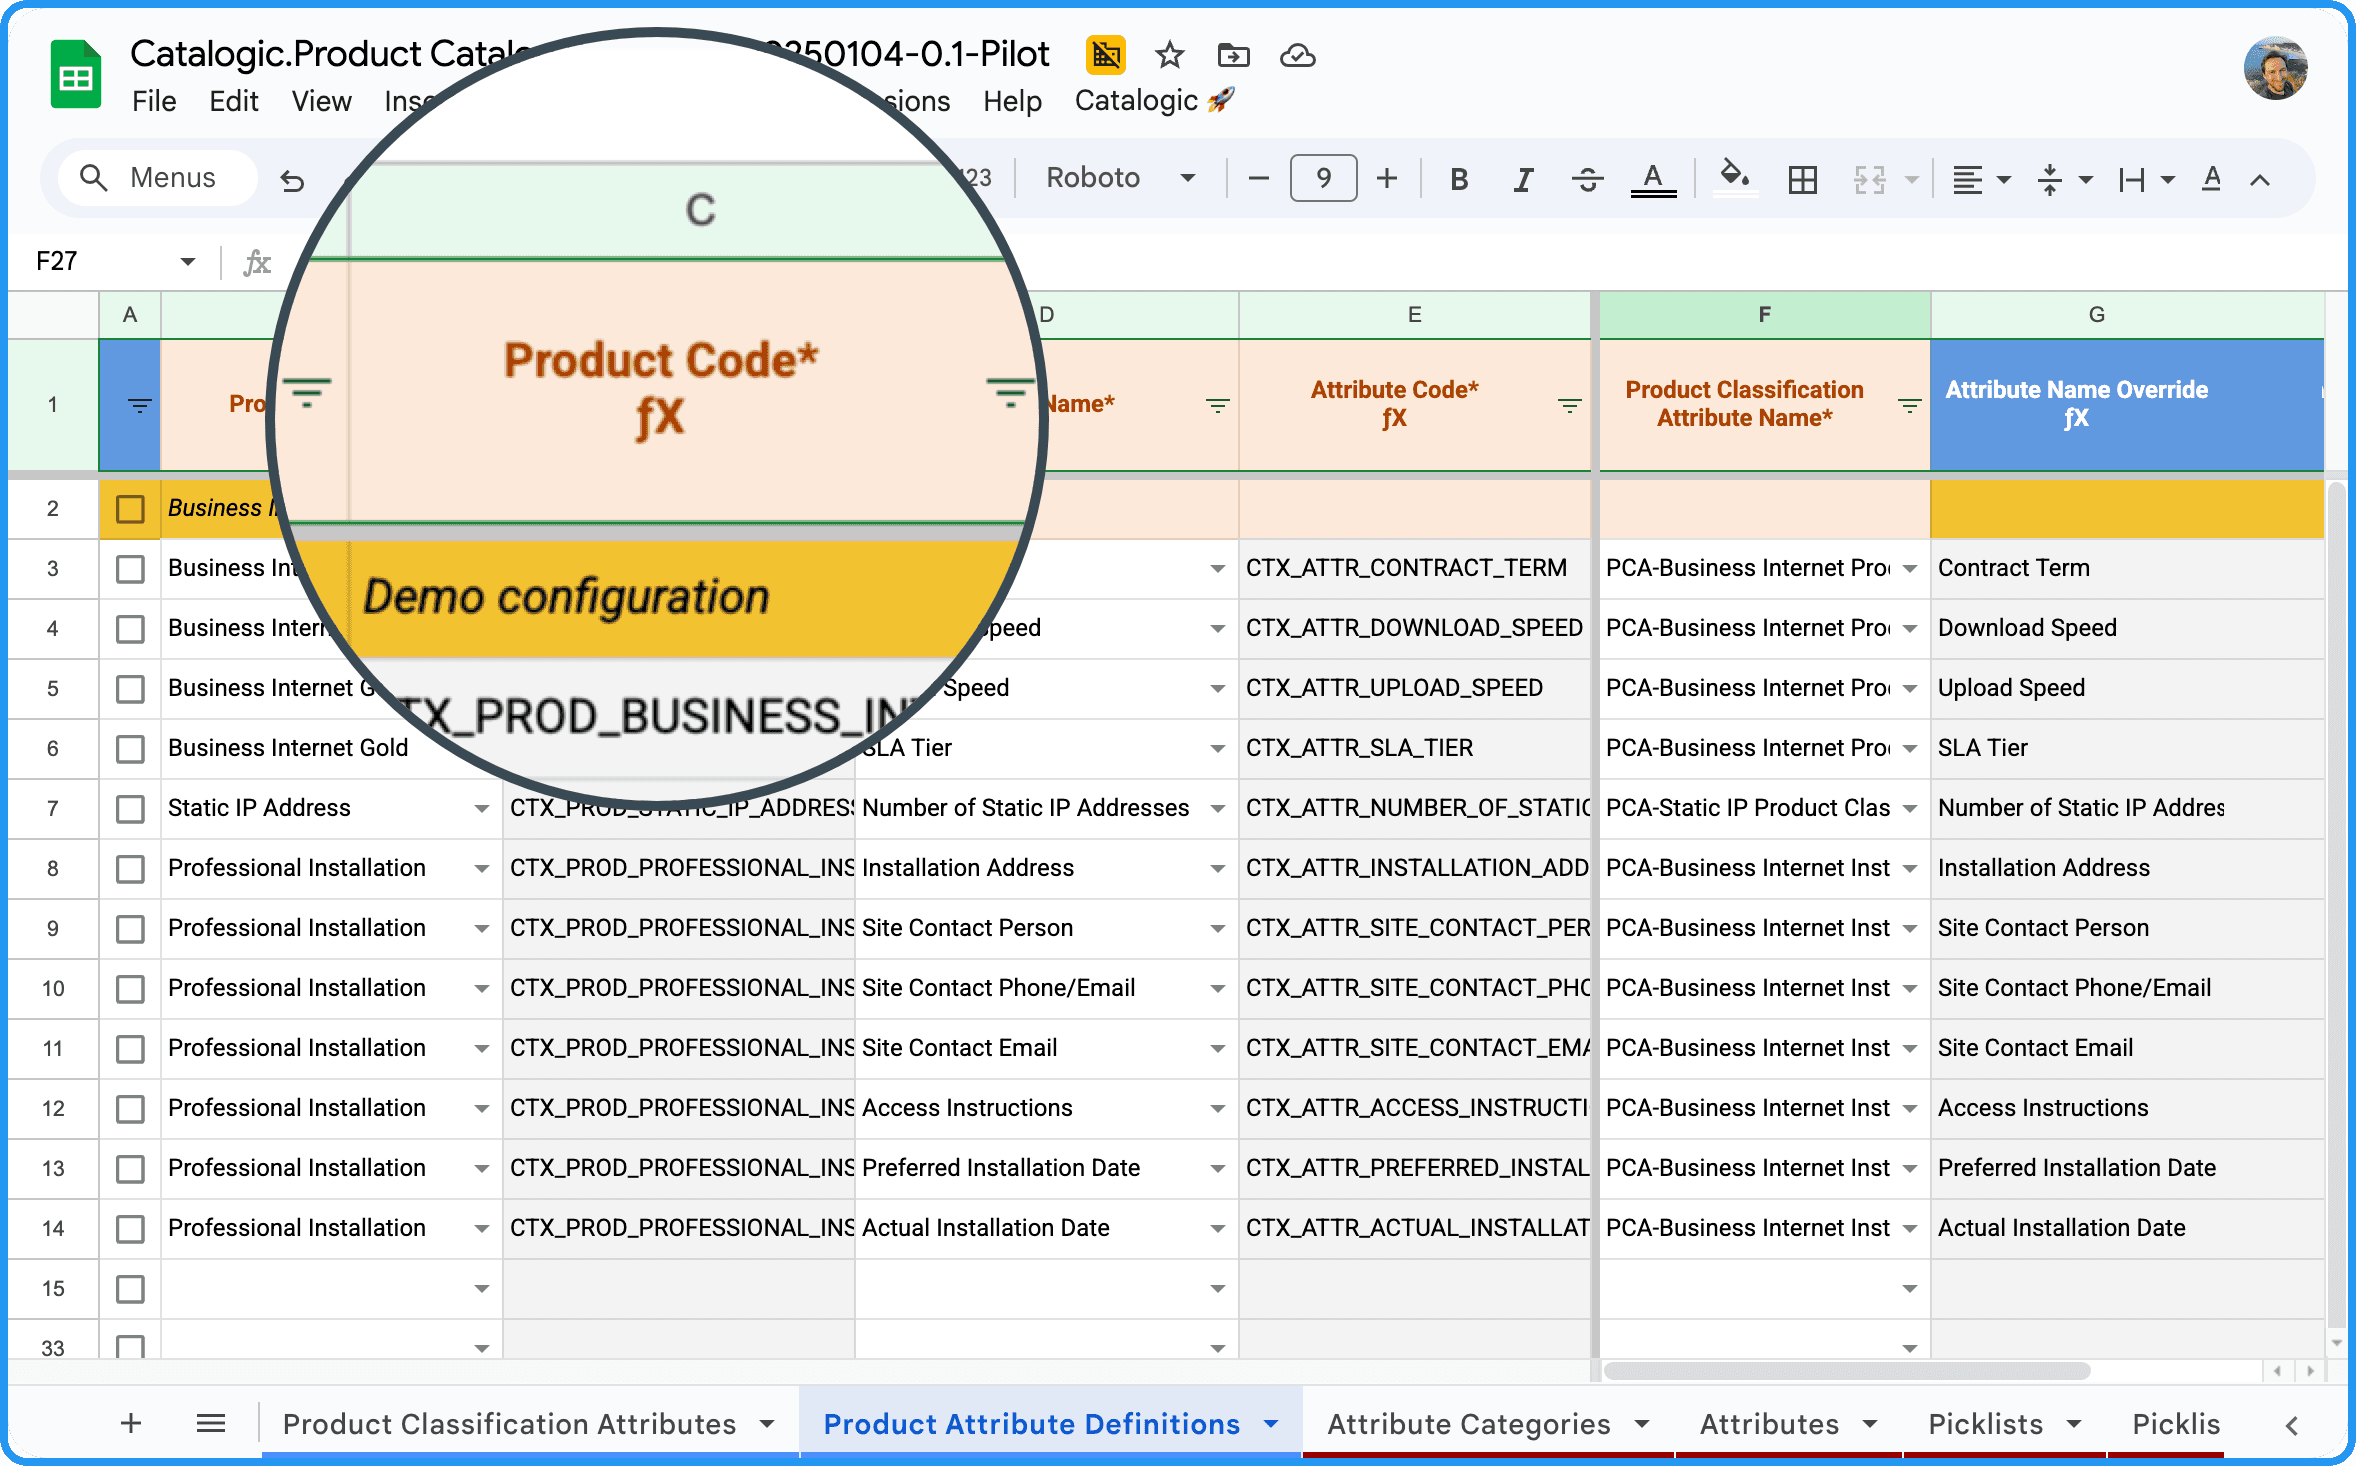Click the undo arrow icon

tap(292, 180)
